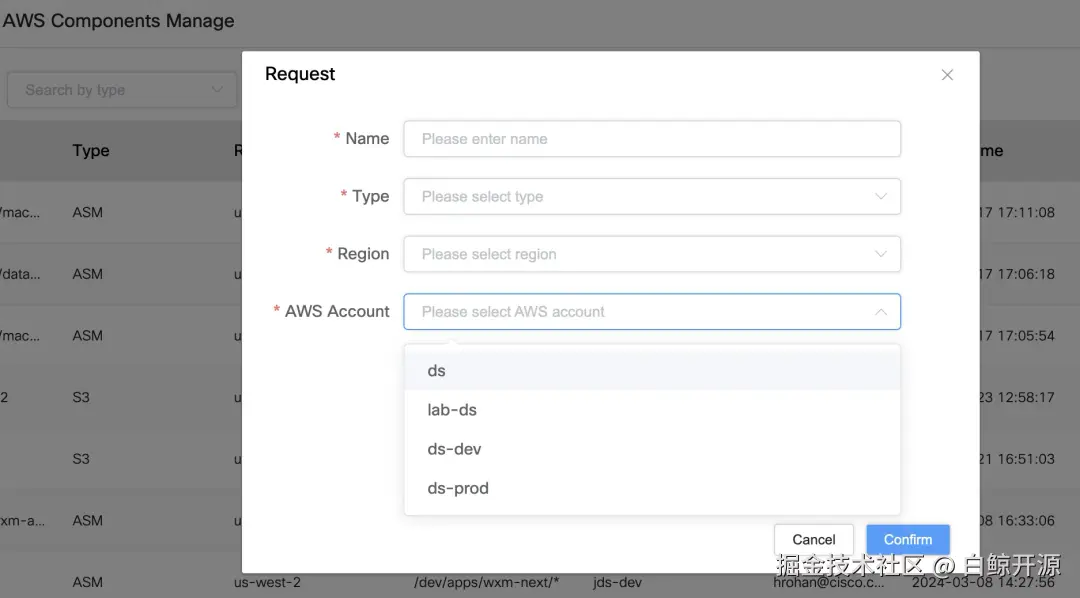The width and height of the screenshot is (1080, 598).
Task: Open the 'Search by type' dropdown behind dialog
Action: (x=122, y=90)
